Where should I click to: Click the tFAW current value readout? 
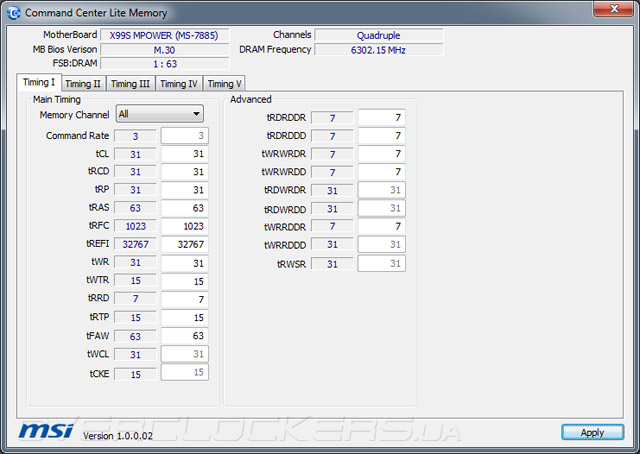pyautogui.click(x=135, y=336)
